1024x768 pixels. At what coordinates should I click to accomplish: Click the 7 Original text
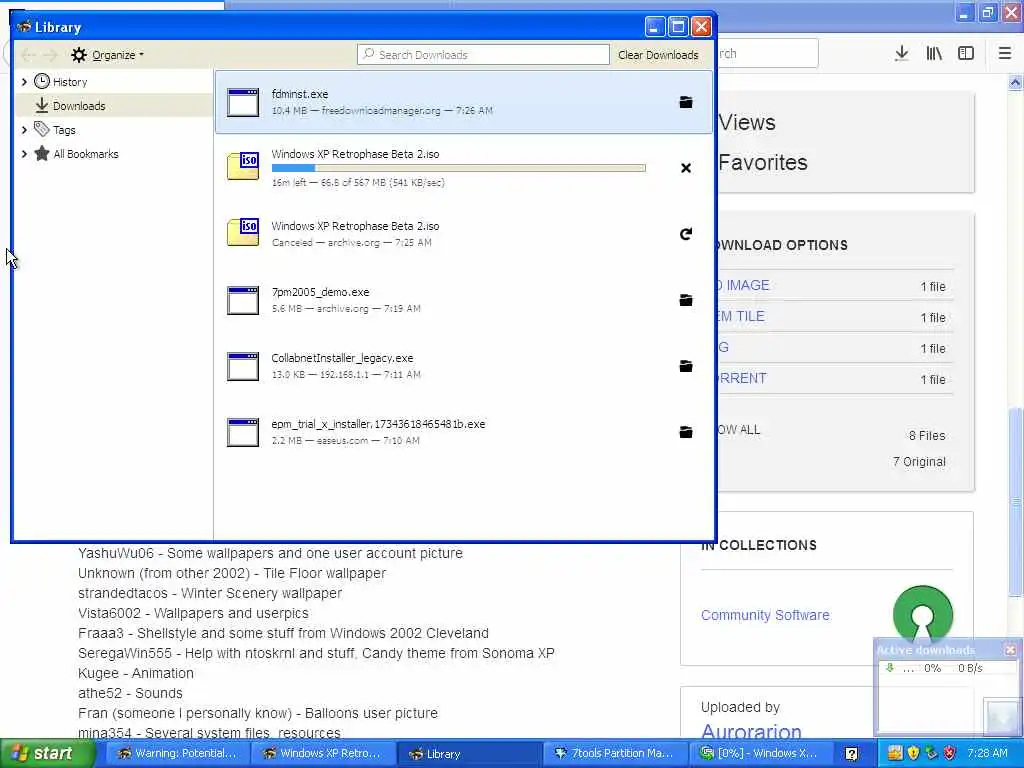[x=919, y=462]
